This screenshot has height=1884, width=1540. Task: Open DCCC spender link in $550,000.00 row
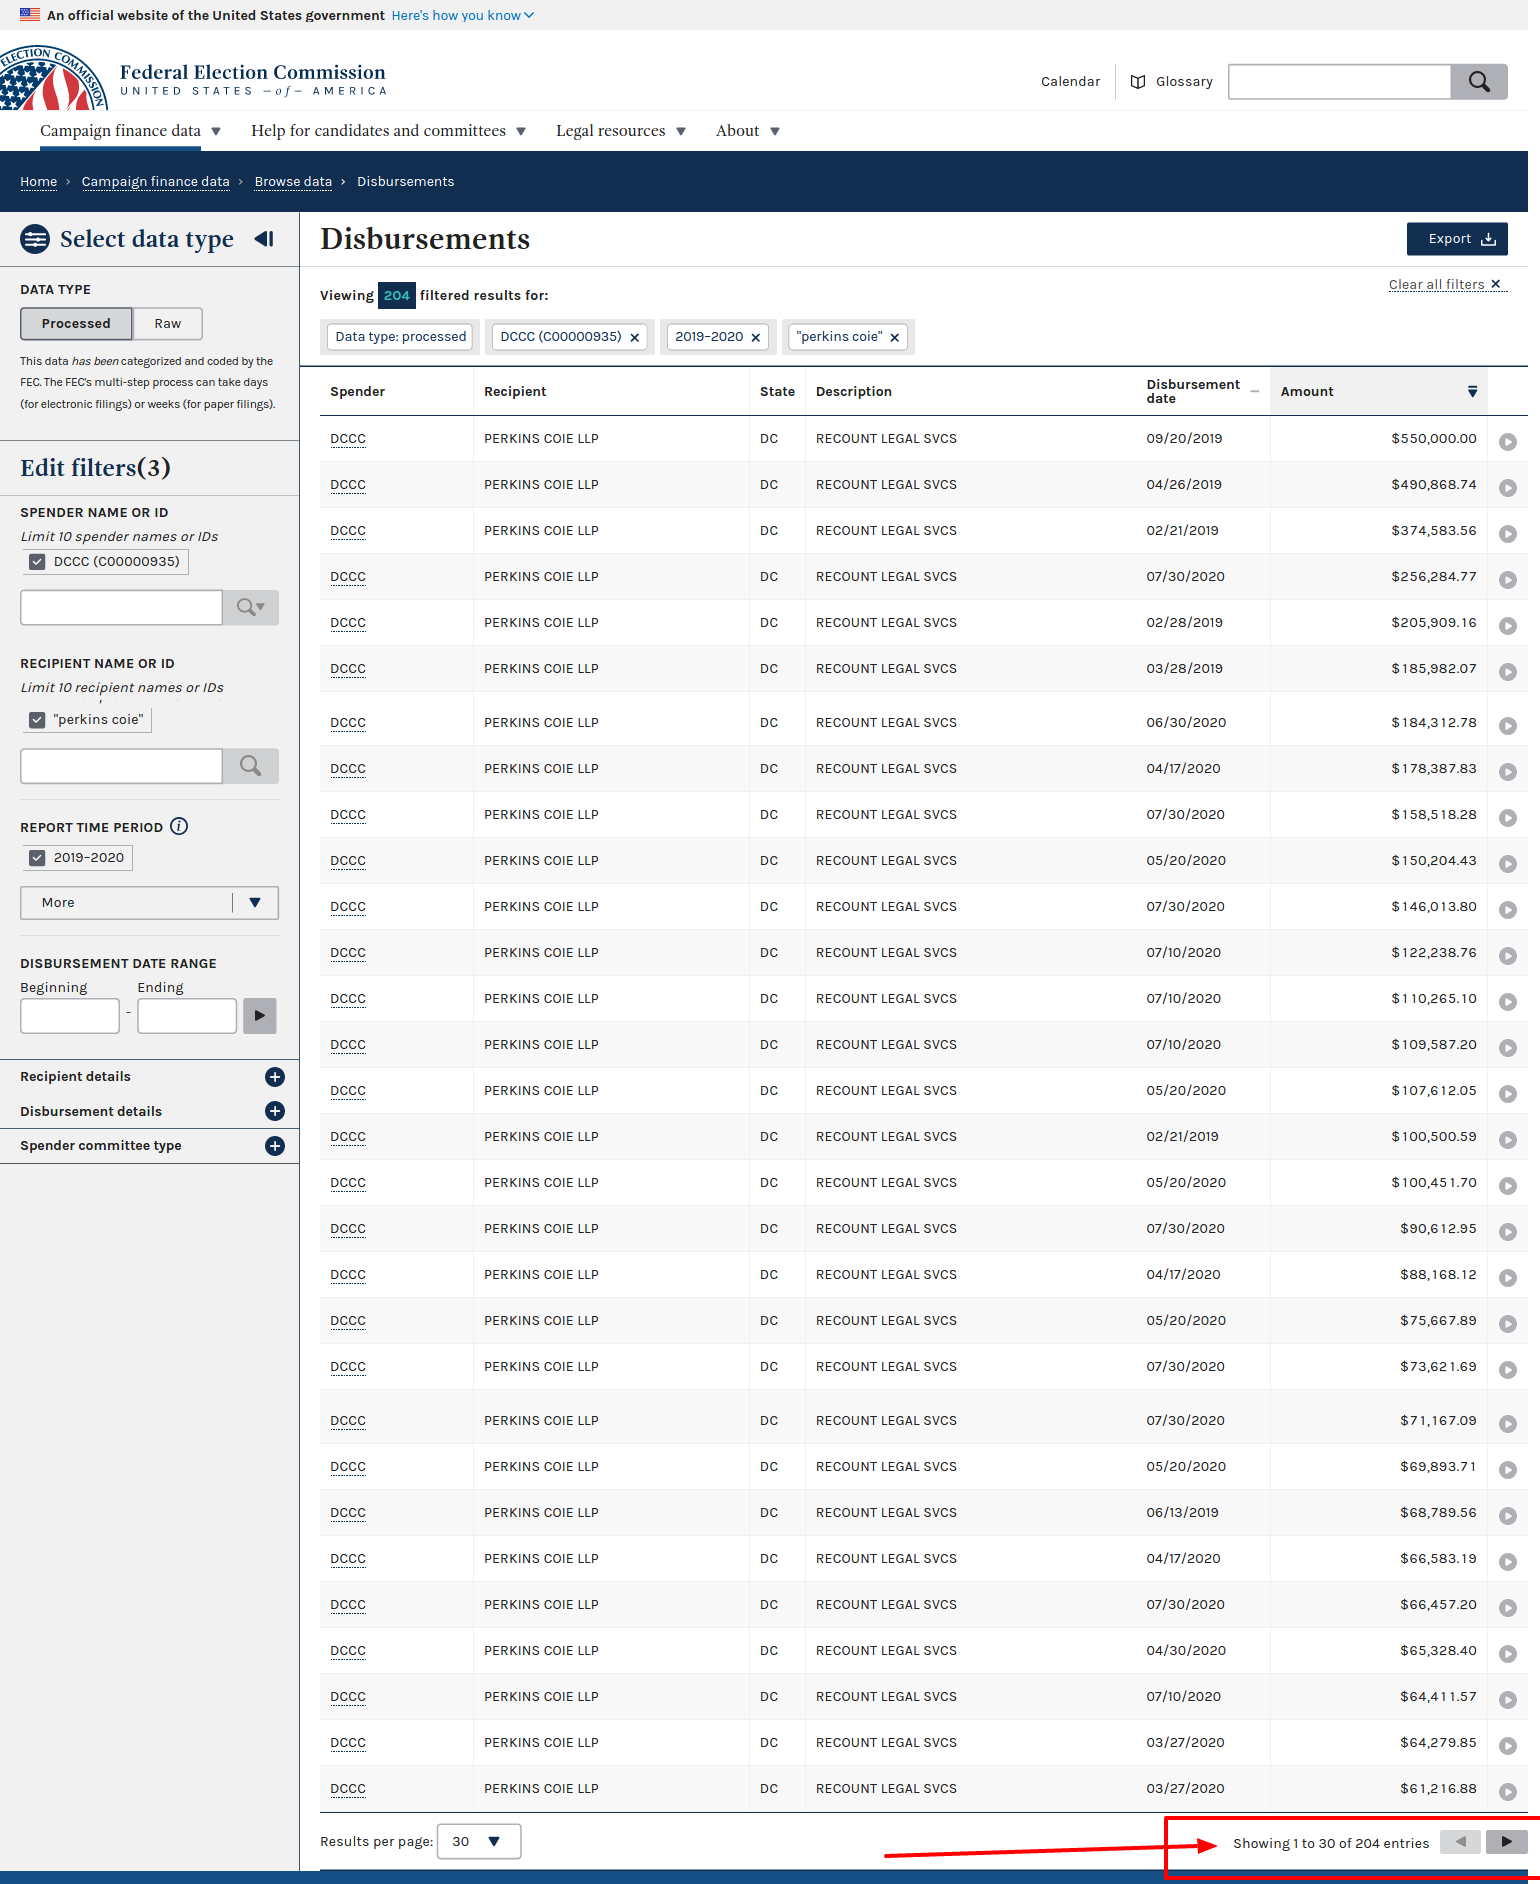[x=348, y=439]
